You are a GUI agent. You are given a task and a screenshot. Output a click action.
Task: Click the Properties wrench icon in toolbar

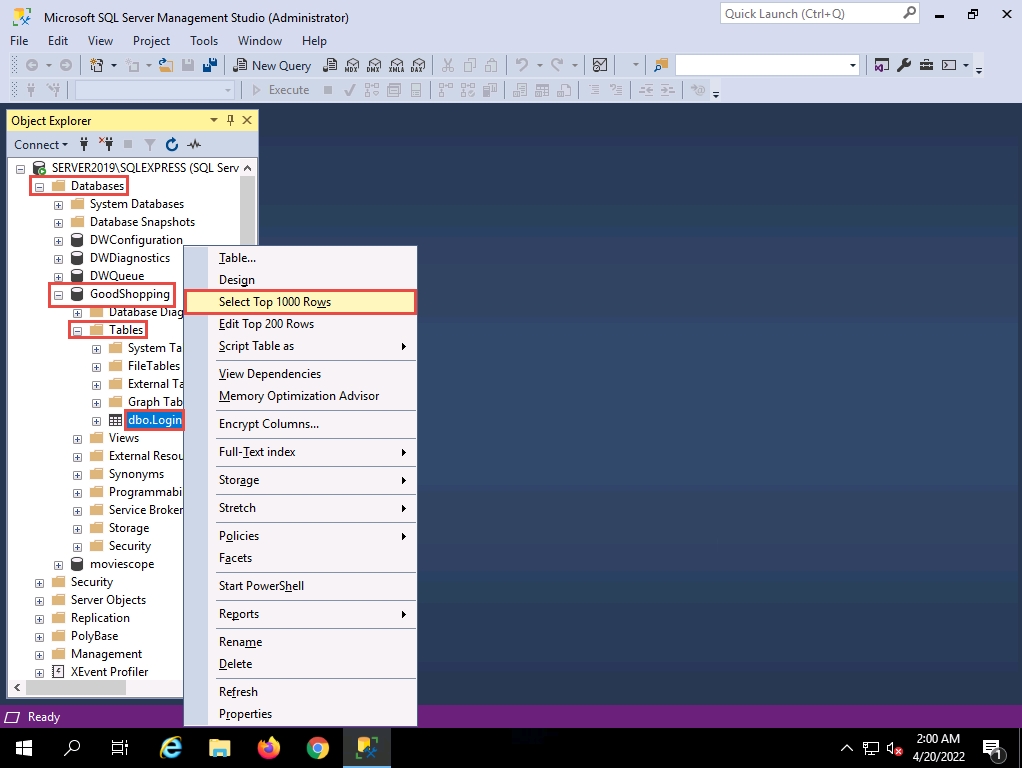(x=904, y=65)
